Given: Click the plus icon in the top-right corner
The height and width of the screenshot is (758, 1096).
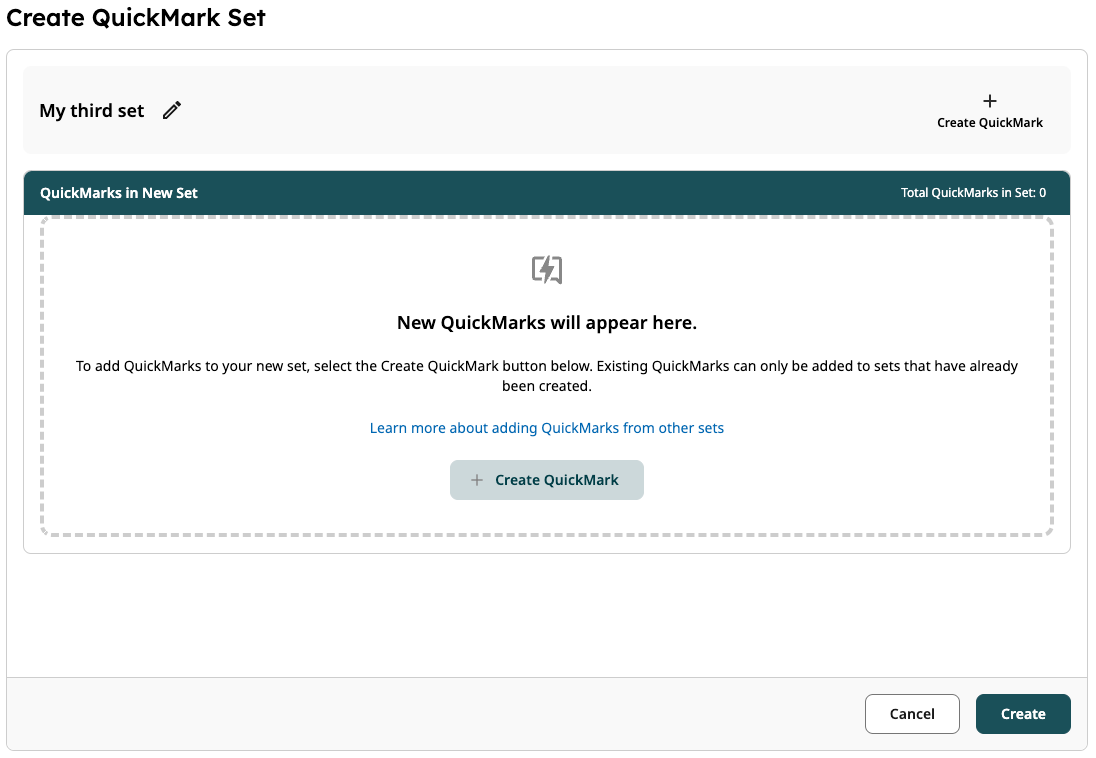Looking at the screenshot, I should pyautogui.click(x=990, y=101).
